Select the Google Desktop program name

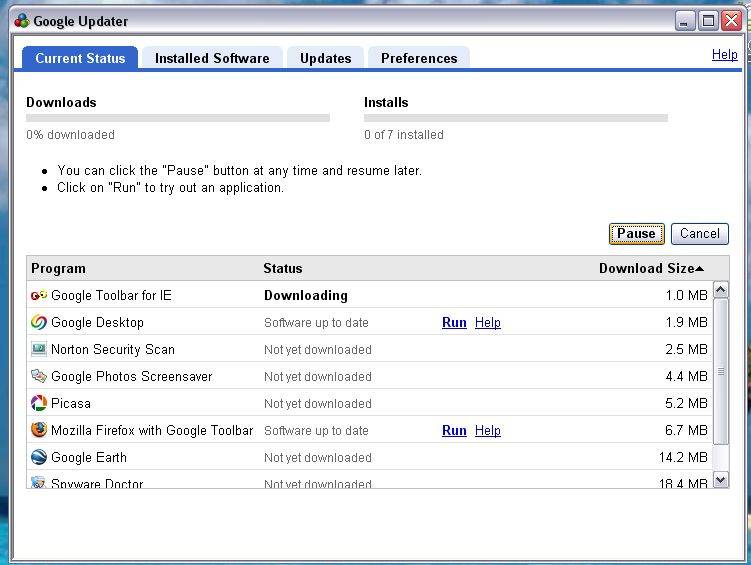point(97,322)
